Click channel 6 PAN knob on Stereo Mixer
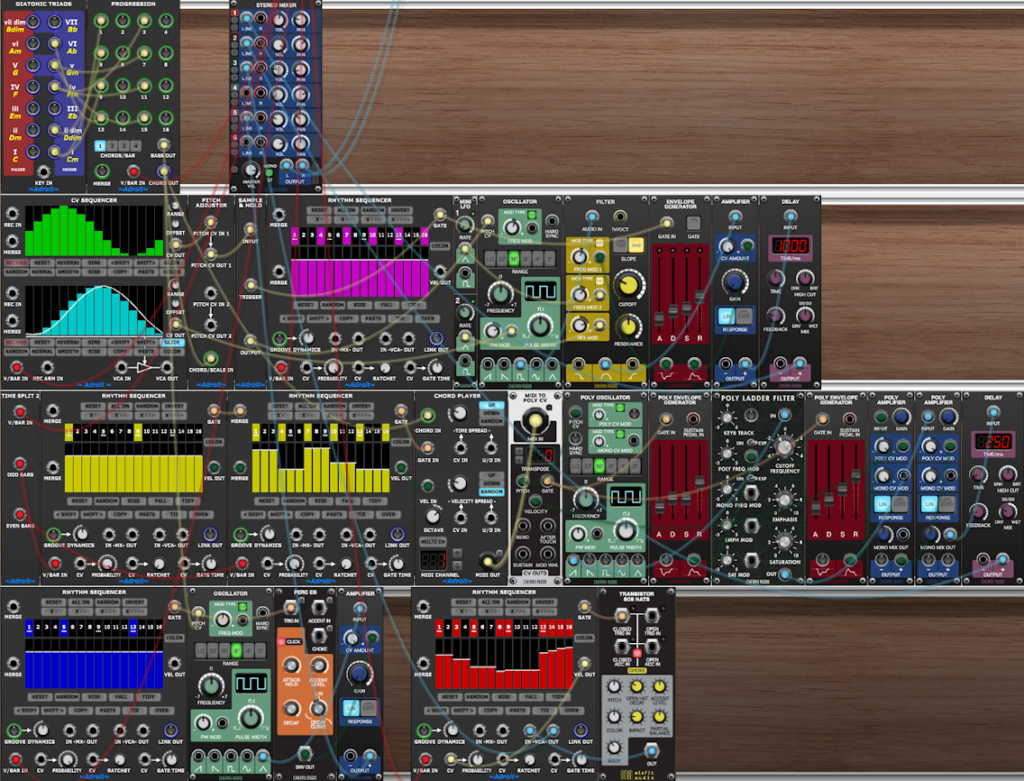This screenshot has width=1024, height=781. tap(301, 144)
